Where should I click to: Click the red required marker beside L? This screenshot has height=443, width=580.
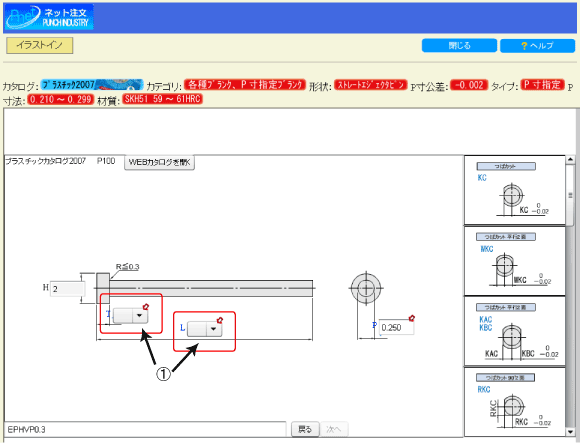point(220,320)
